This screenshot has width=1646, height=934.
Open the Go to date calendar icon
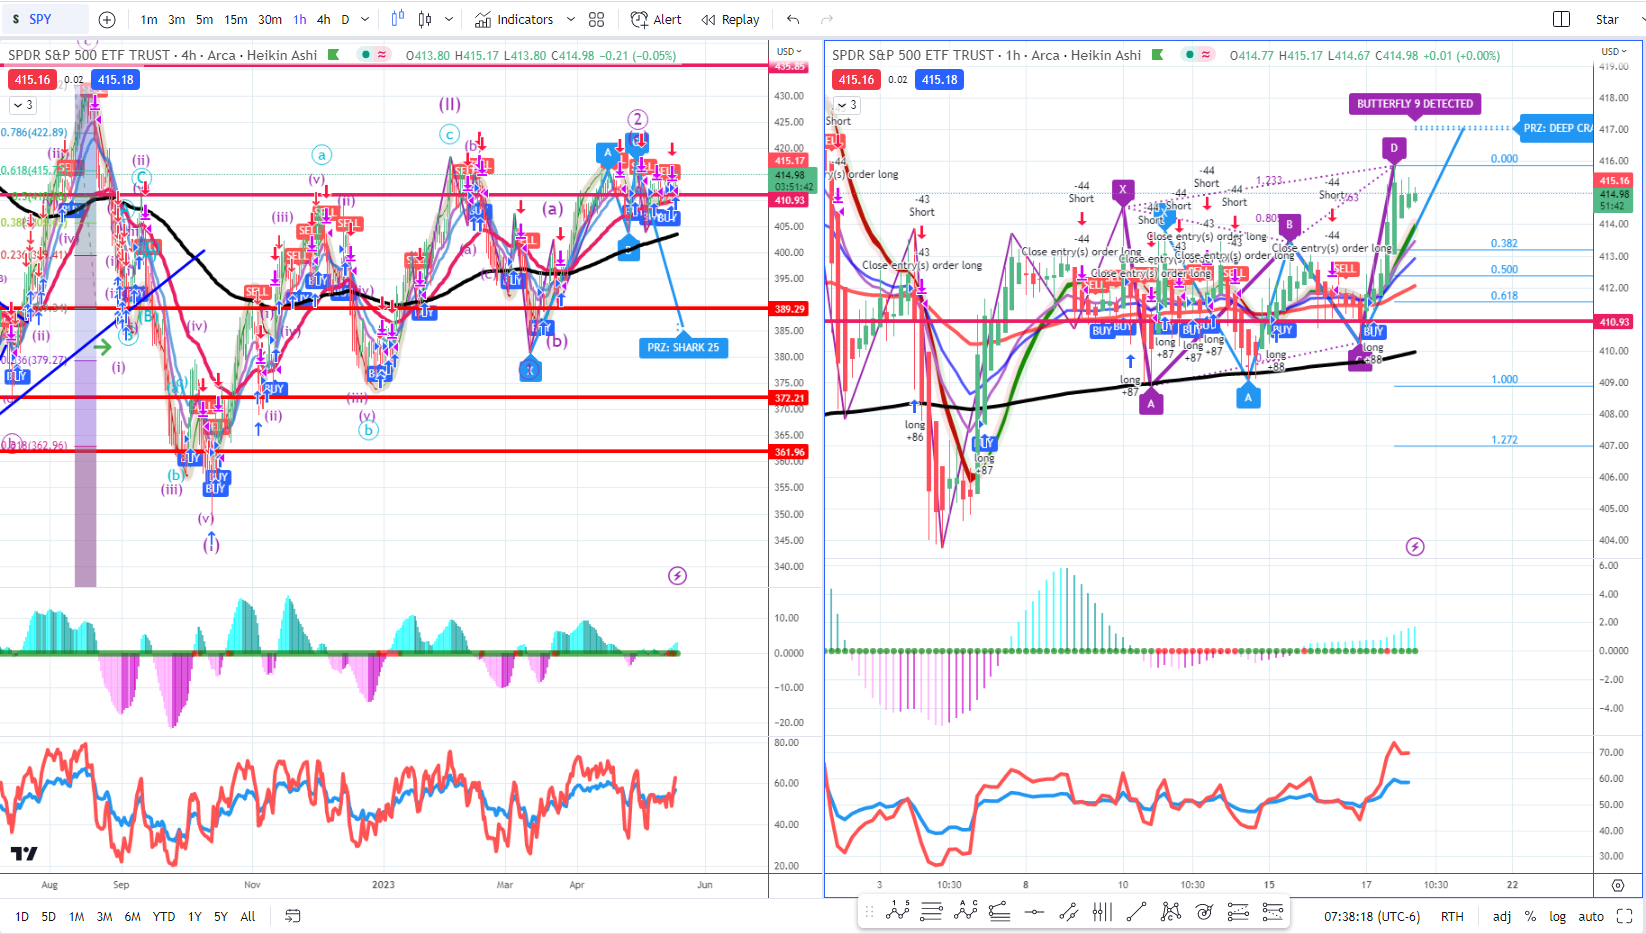[x=293, y=916]
